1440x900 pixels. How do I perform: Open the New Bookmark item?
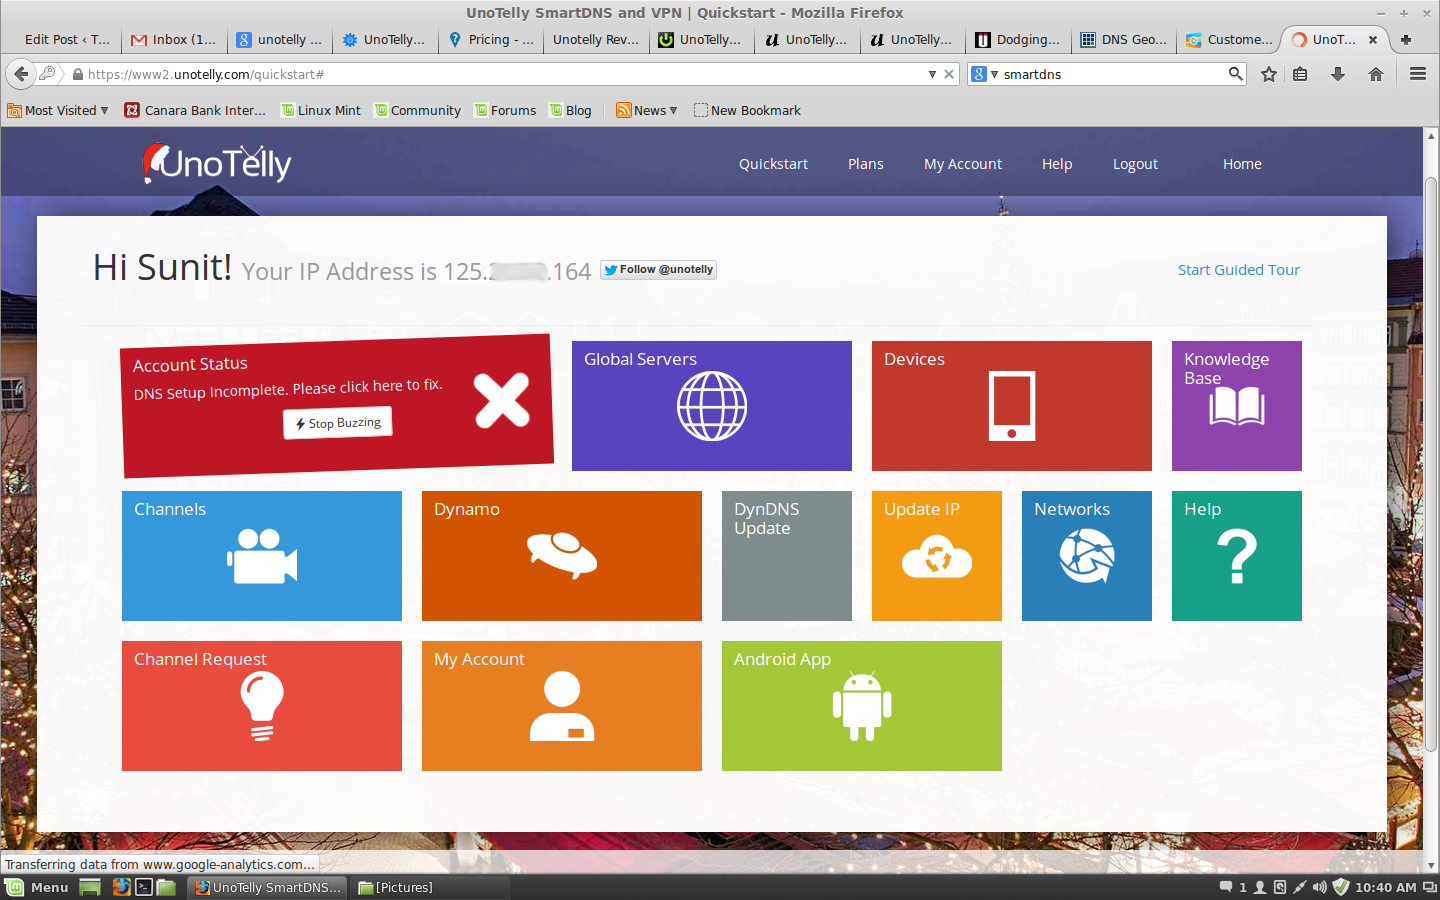(x=748, y=110)
